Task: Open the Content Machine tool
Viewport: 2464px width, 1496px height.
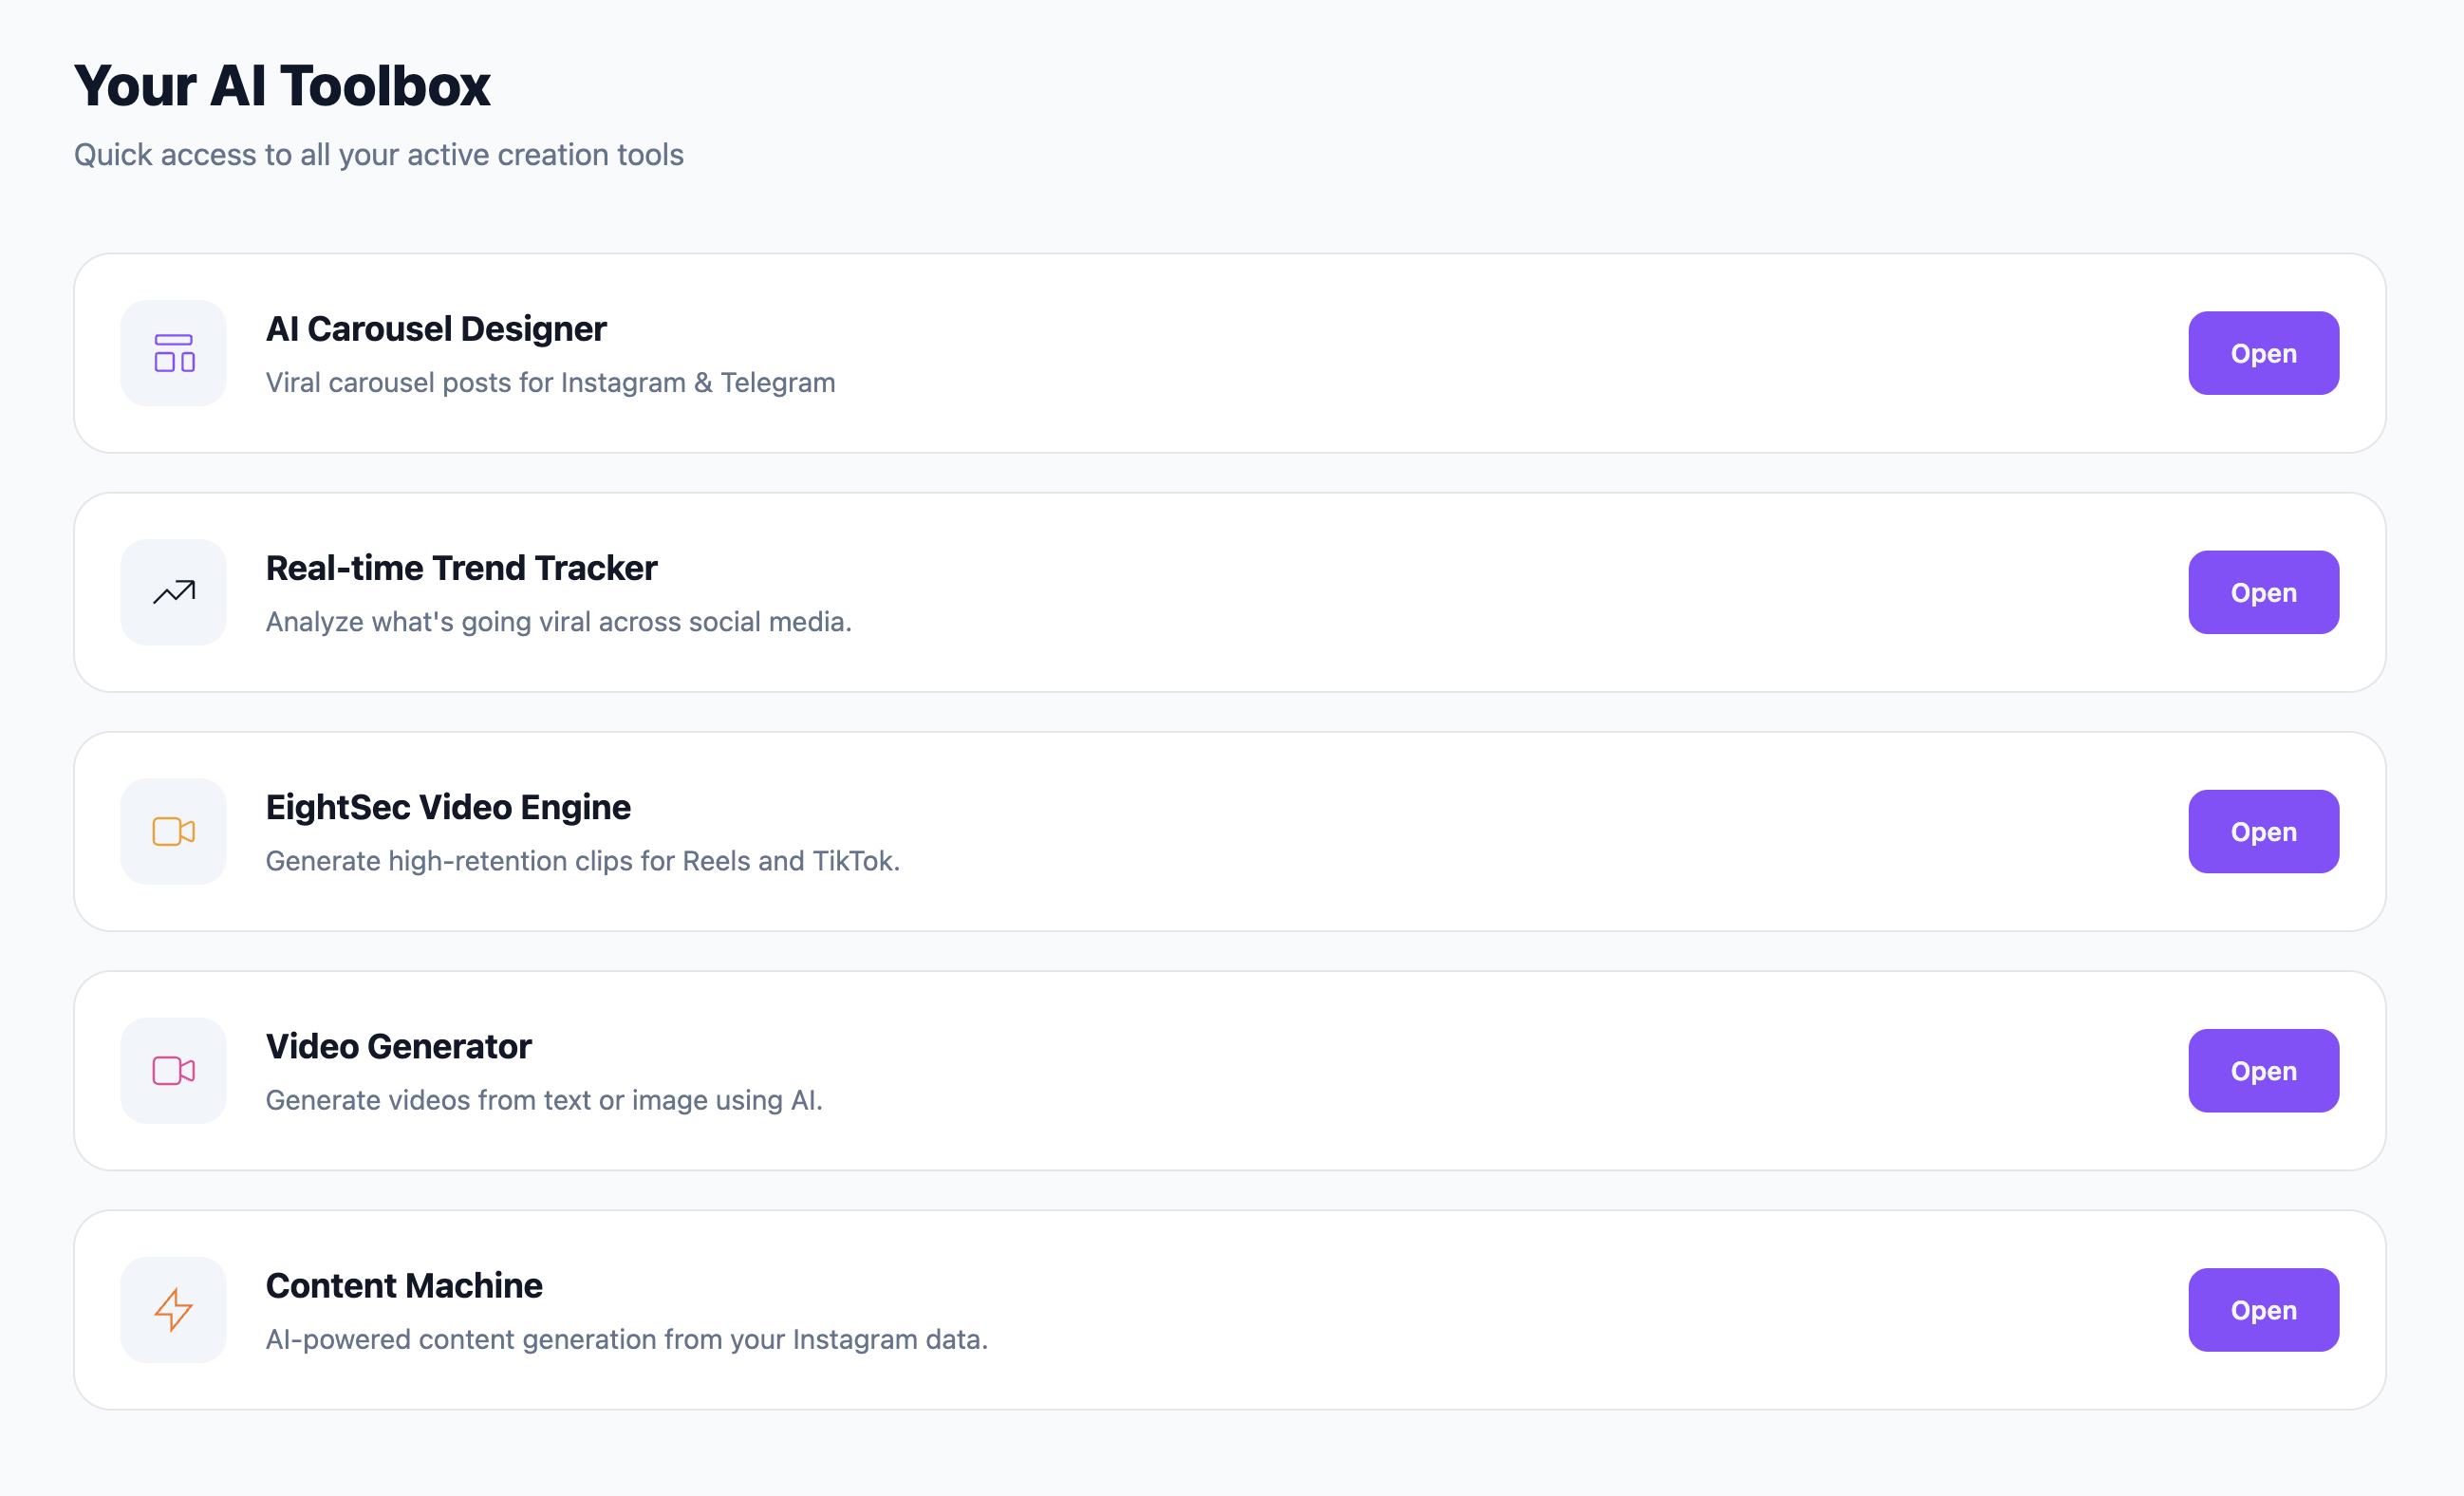Action: (2263, 1310)
